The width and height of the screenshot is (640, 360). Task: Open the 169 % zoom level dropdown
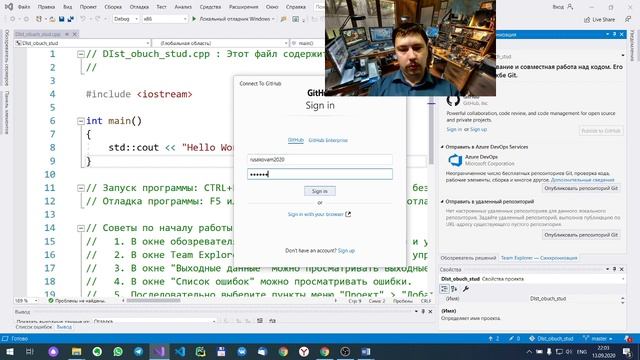click(26, 301)
